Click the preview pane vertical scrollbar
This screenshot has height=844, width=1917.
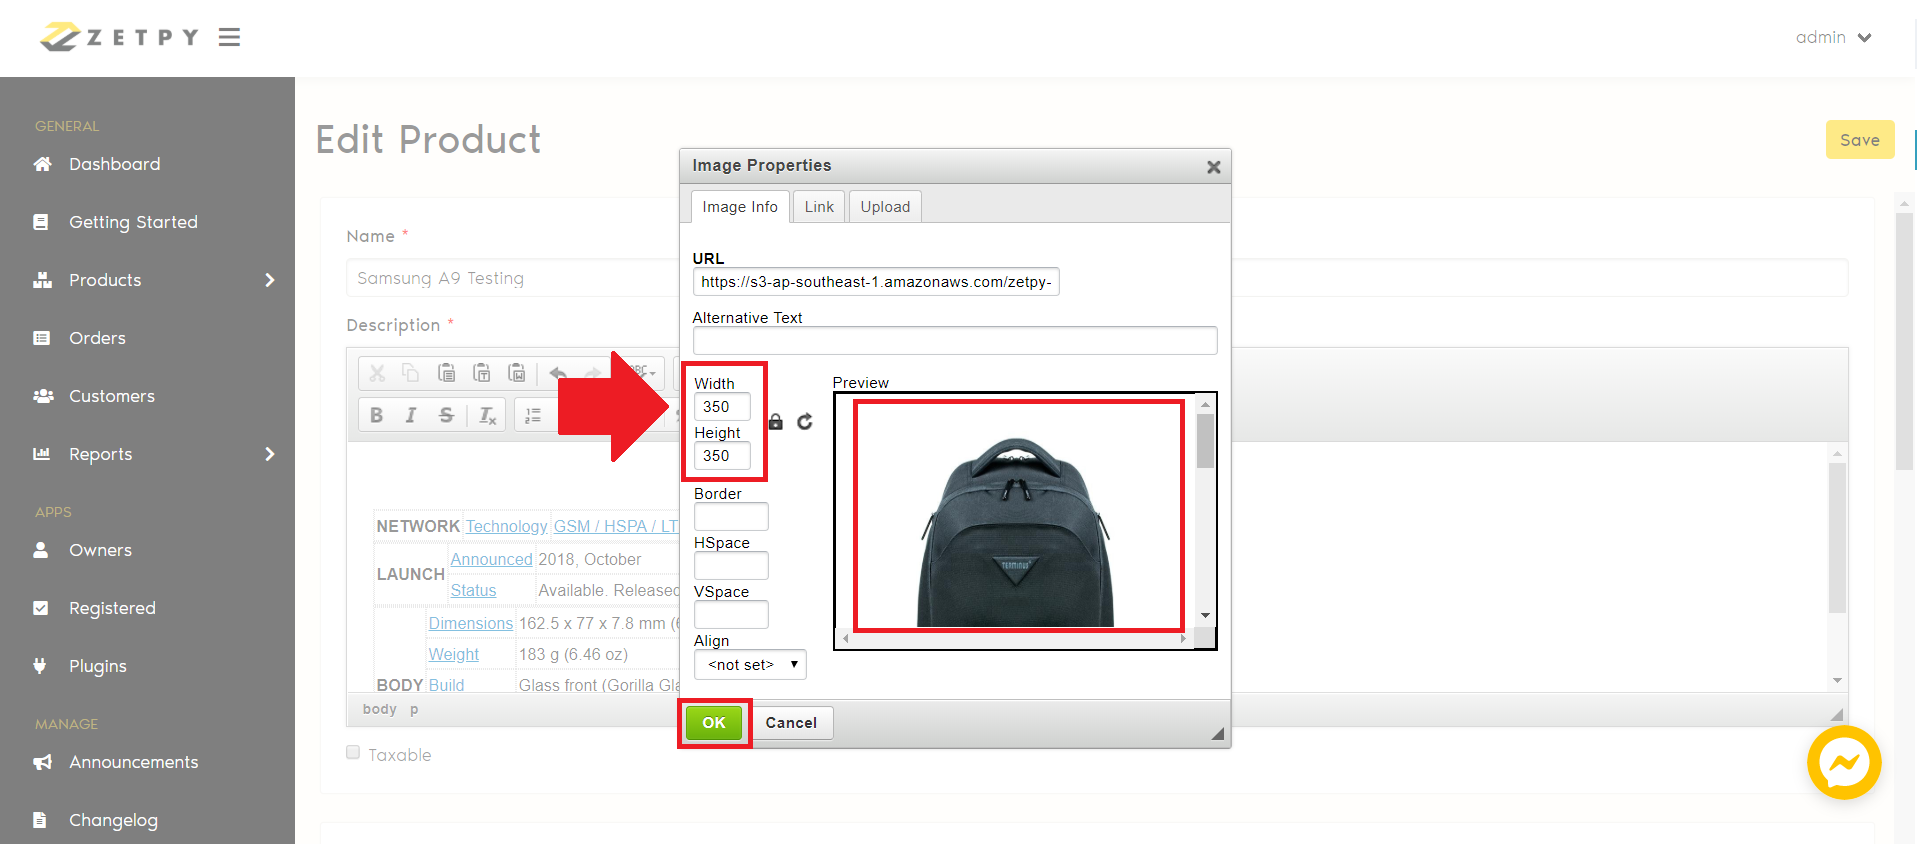[1206, 510]
